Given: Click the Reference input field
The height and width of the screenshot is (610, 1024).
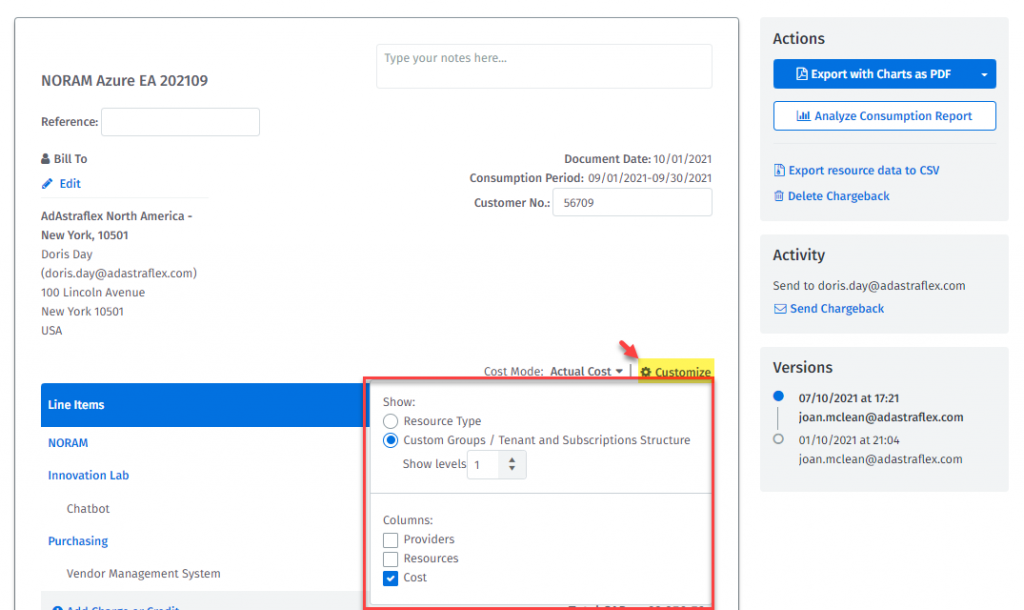Looking at the screenshot, I should 180,122.
